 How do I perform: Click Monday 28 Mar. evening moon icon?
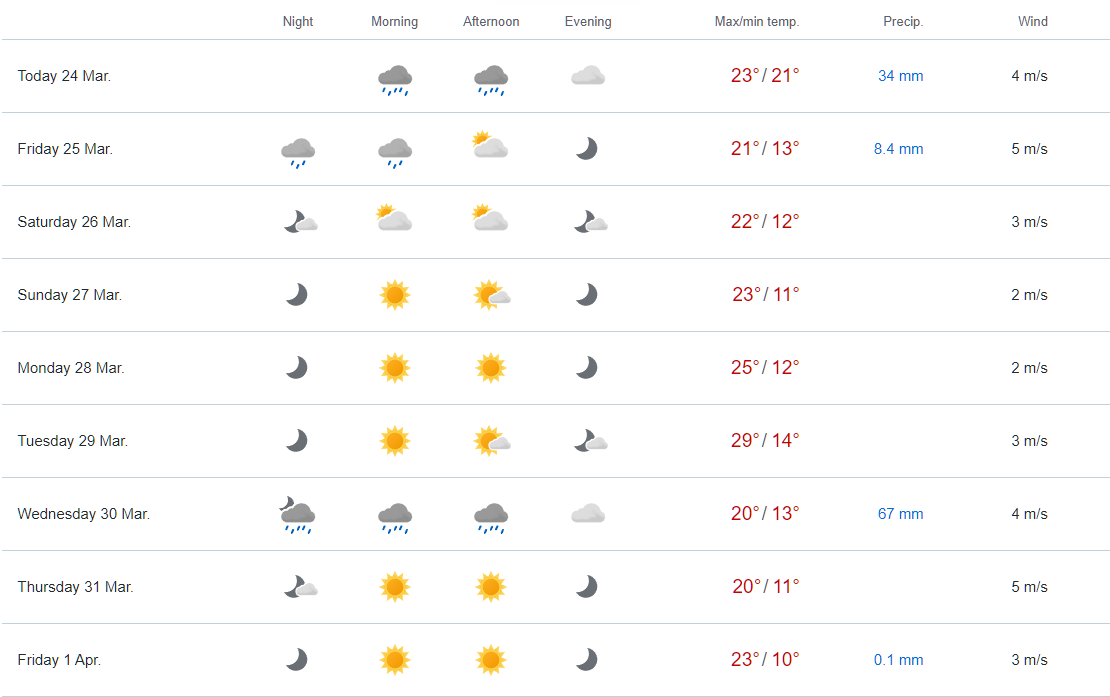click(586, 368)
